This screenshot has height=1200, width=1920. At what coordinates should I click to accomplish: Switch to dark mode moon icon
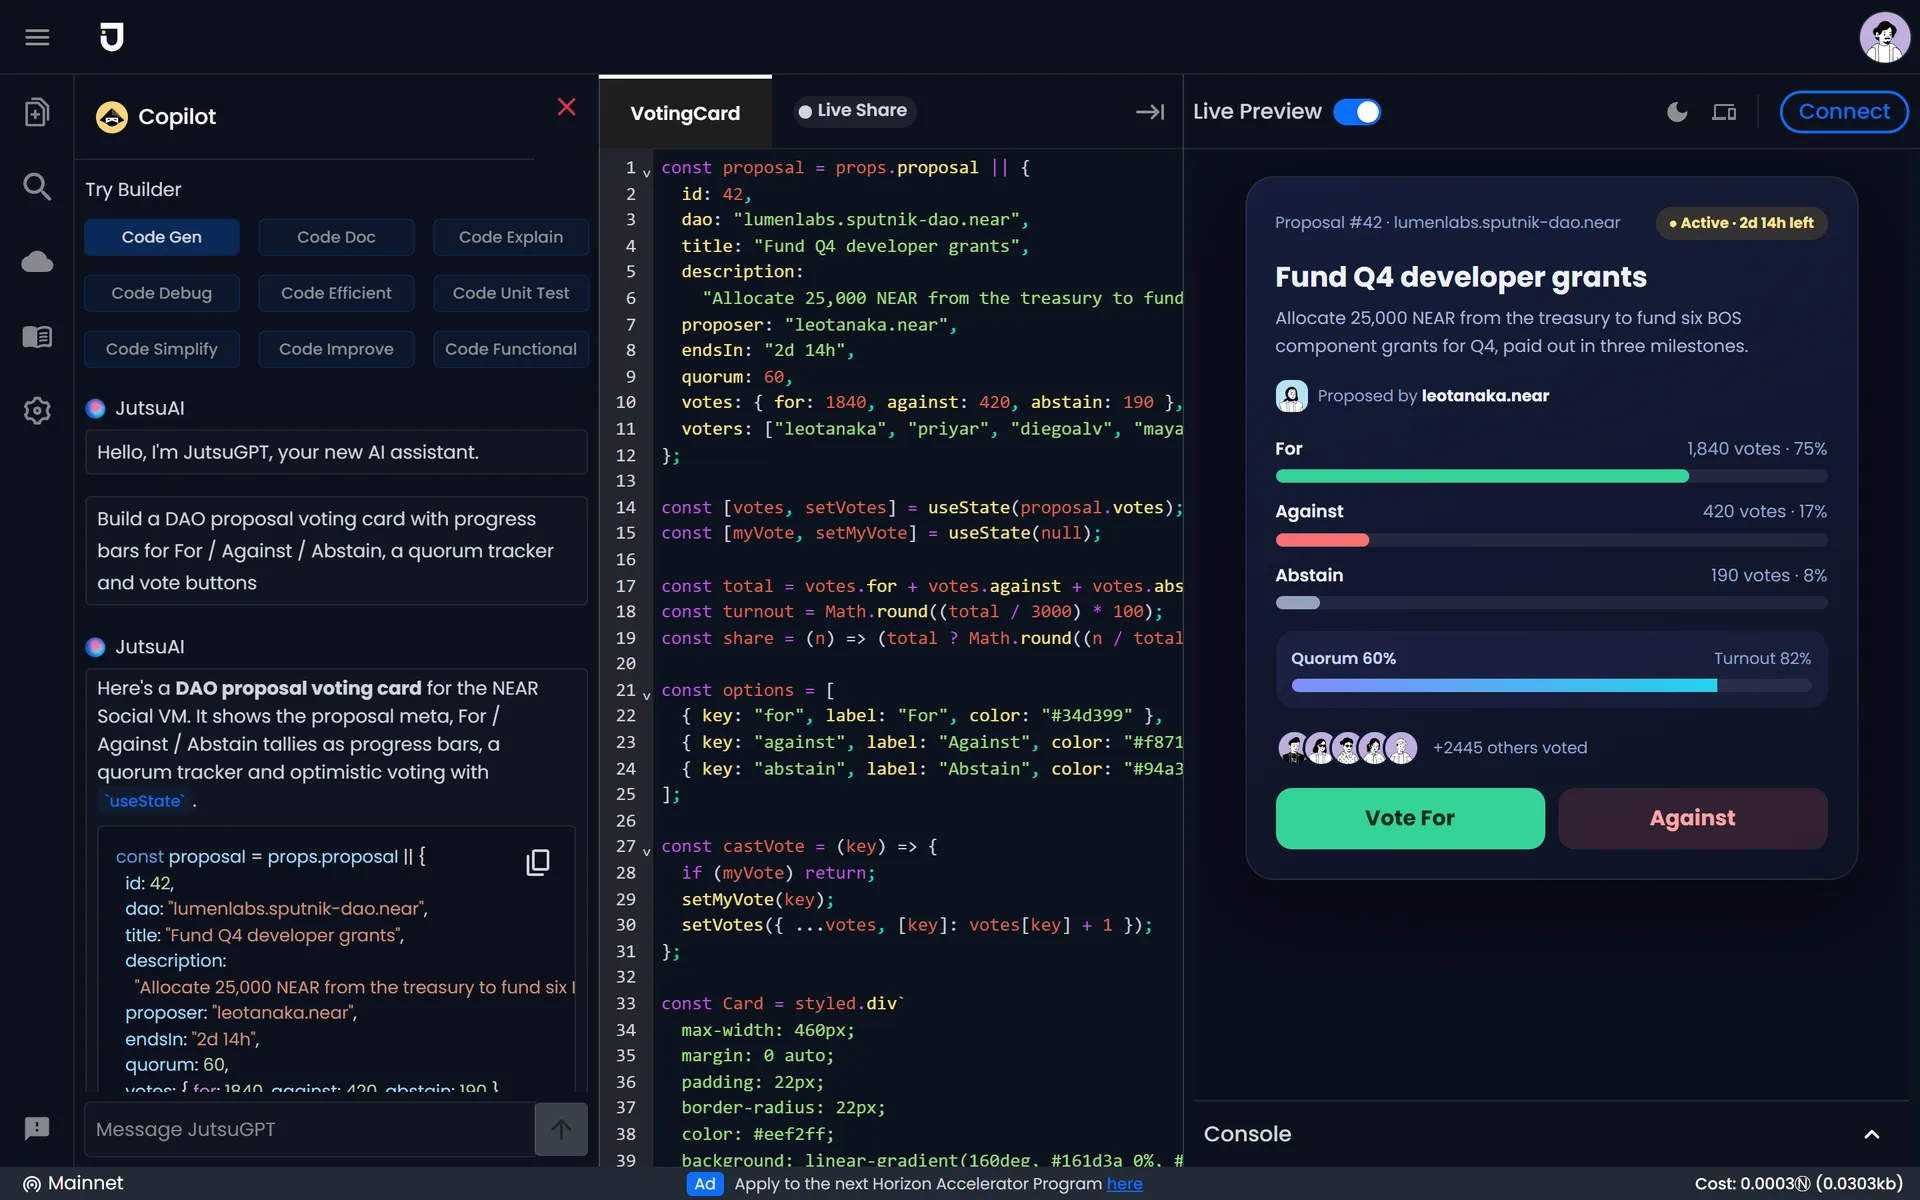(x=1677, y=112)
